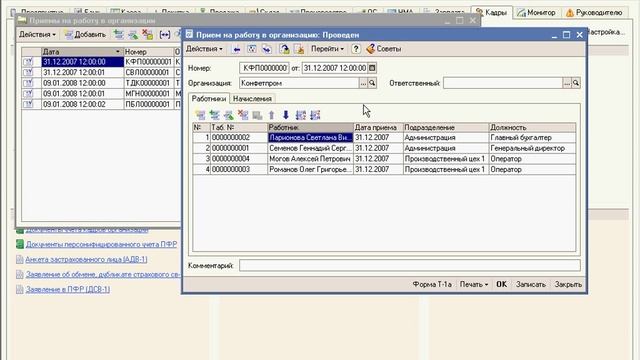
Task: Click the Главный бухгалтер position cell
Action: point(532,138)
